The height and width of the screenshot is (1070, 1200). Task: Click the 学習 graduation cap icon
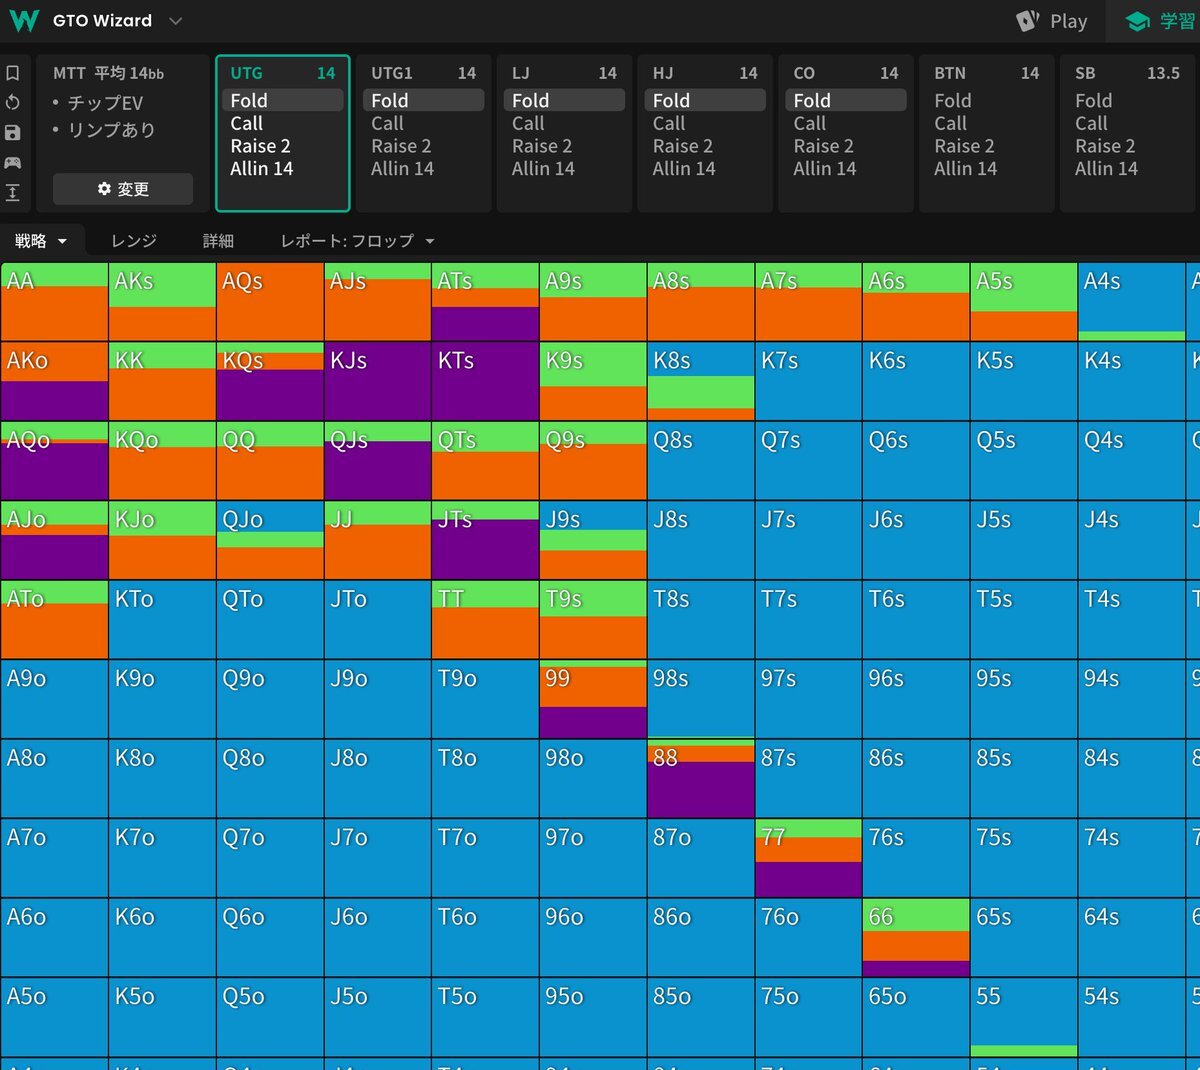[x=1137, y=21]
